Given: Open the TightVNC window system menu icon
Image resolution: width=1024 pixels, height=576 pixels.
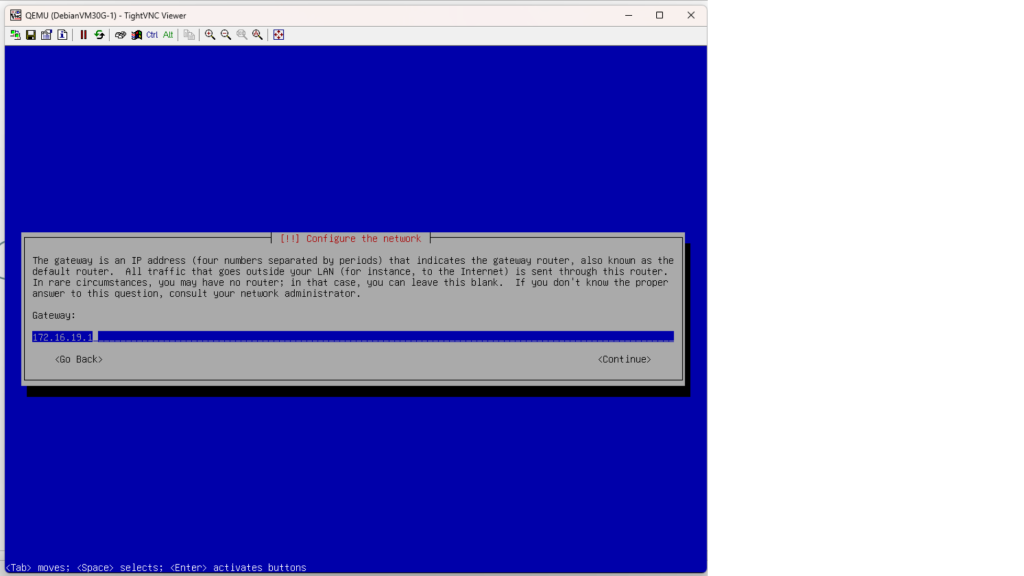Looking at the screenshot, I should point(15,15).
